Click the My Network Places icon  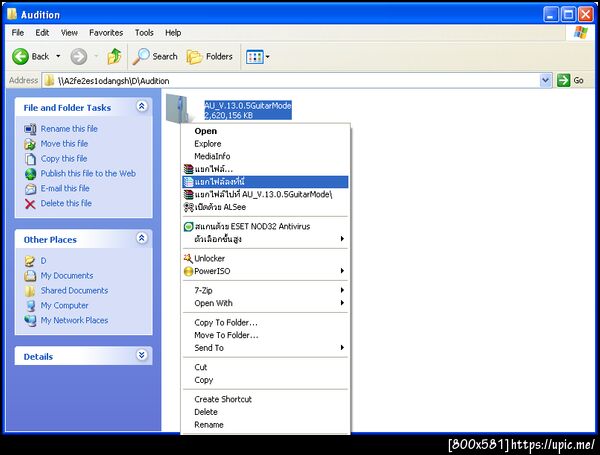[30, 321]
